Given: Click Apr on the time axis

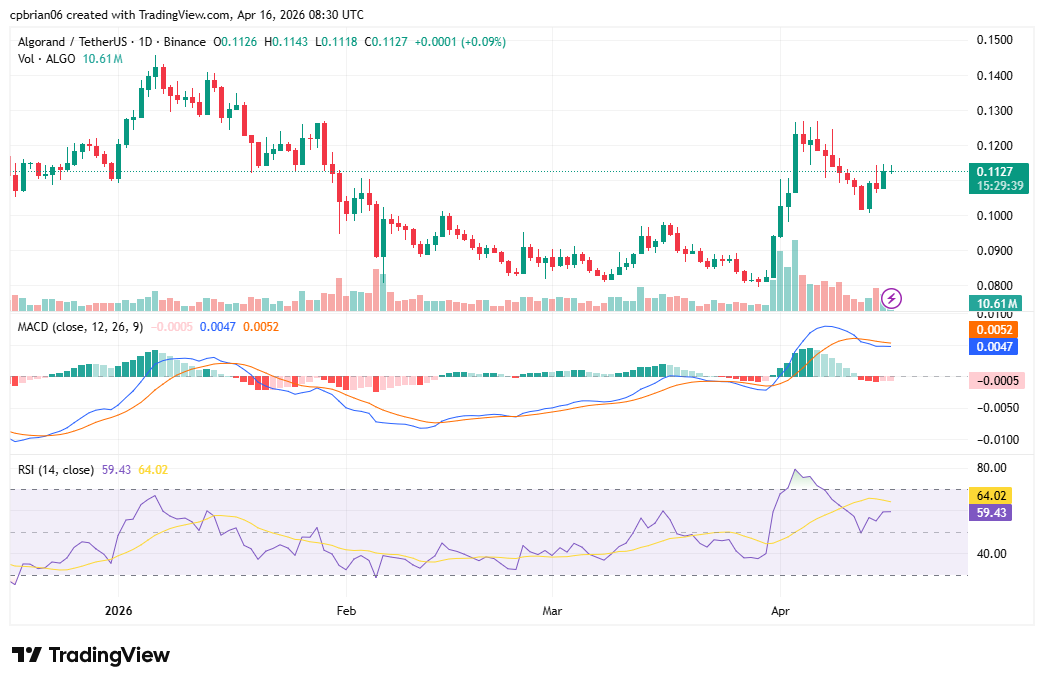Looking at the screenshot, I should (x=781, y=610).
